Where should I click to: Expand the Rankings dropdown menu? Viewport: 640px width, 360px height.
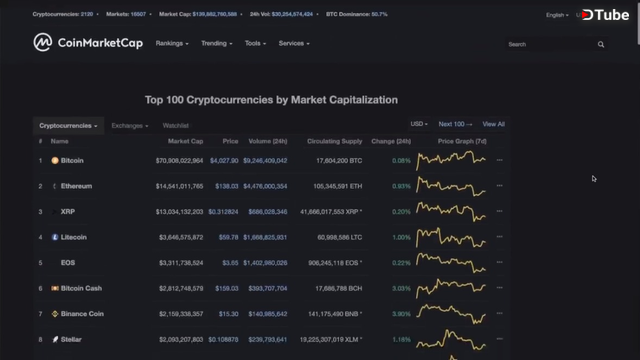172,43
